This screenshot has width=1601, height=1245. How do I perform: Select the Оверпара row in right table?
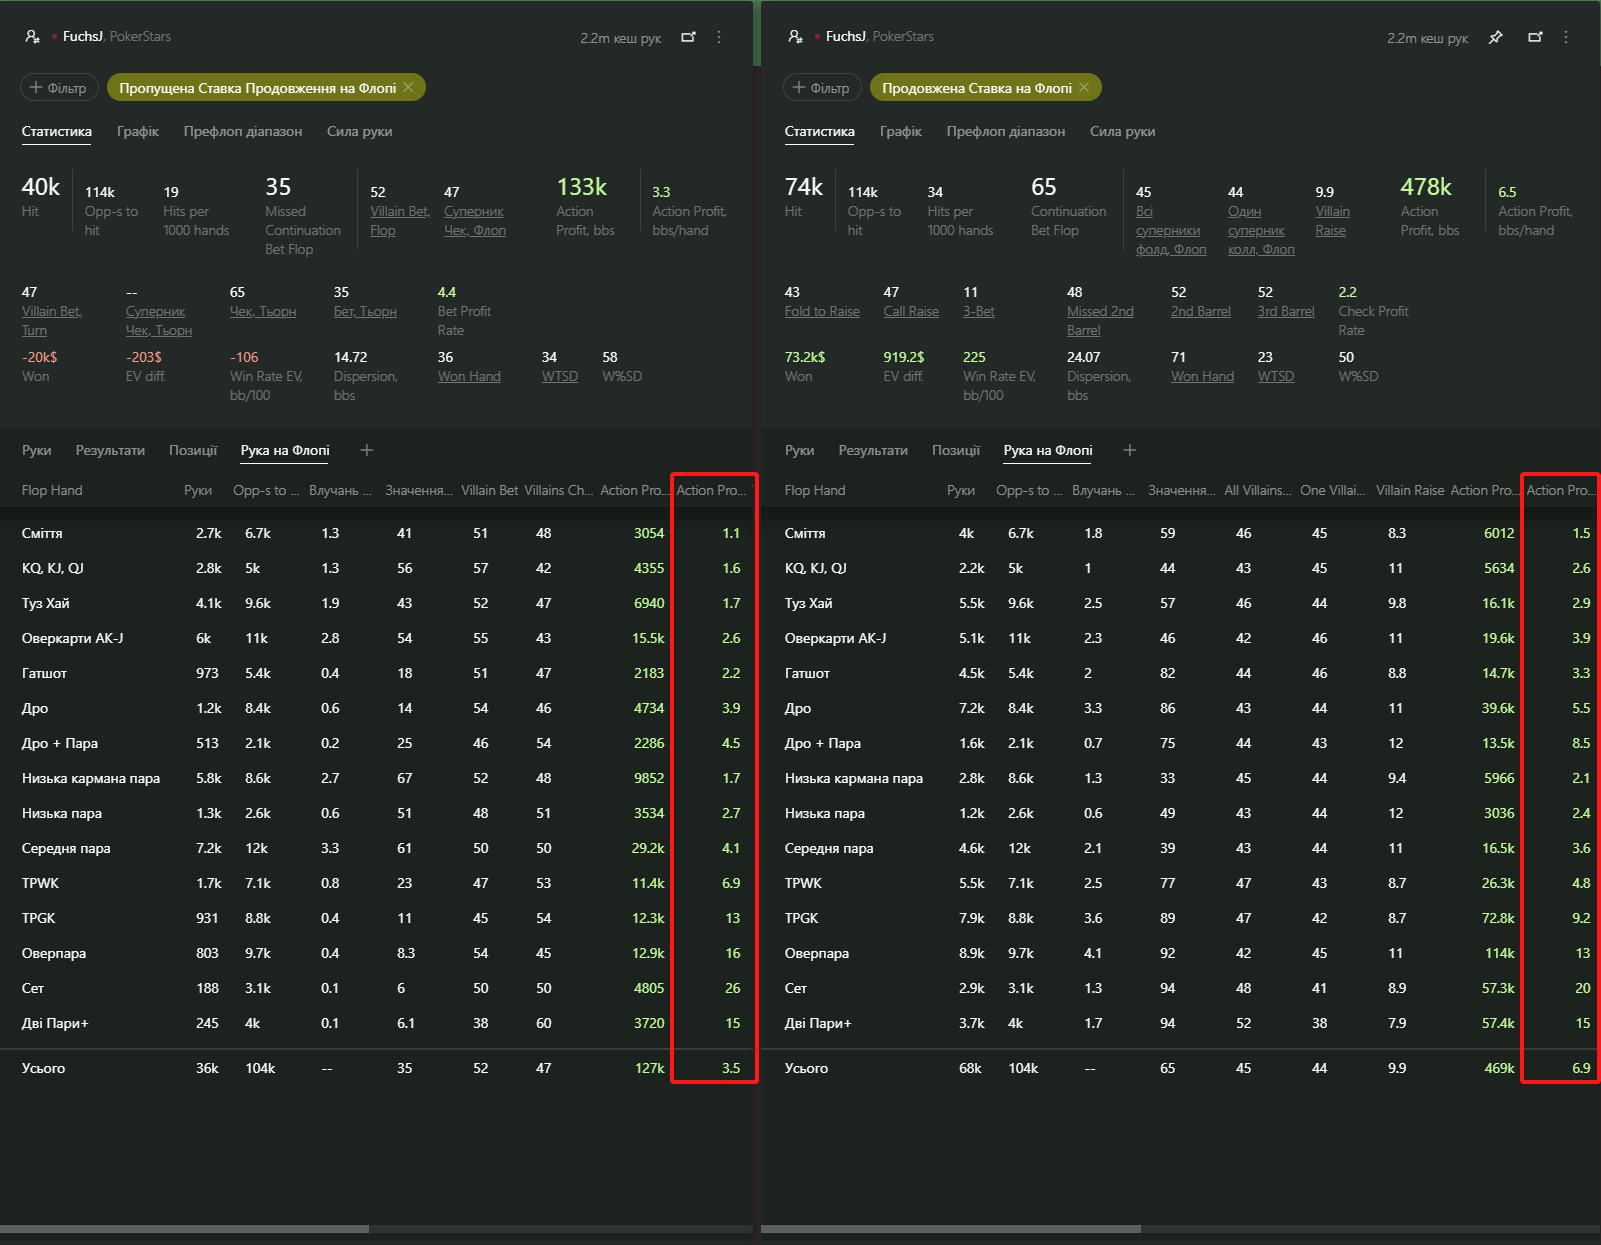[x=1180, y=953]
